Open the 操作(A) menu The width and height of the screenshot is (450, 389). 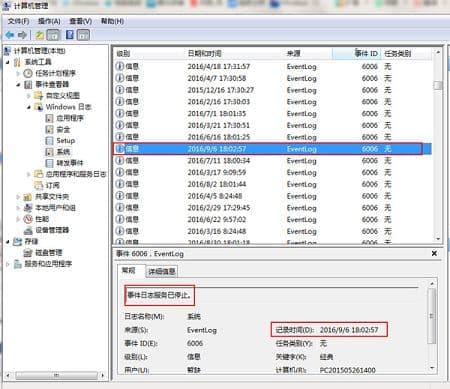click(x=49, y=21)
